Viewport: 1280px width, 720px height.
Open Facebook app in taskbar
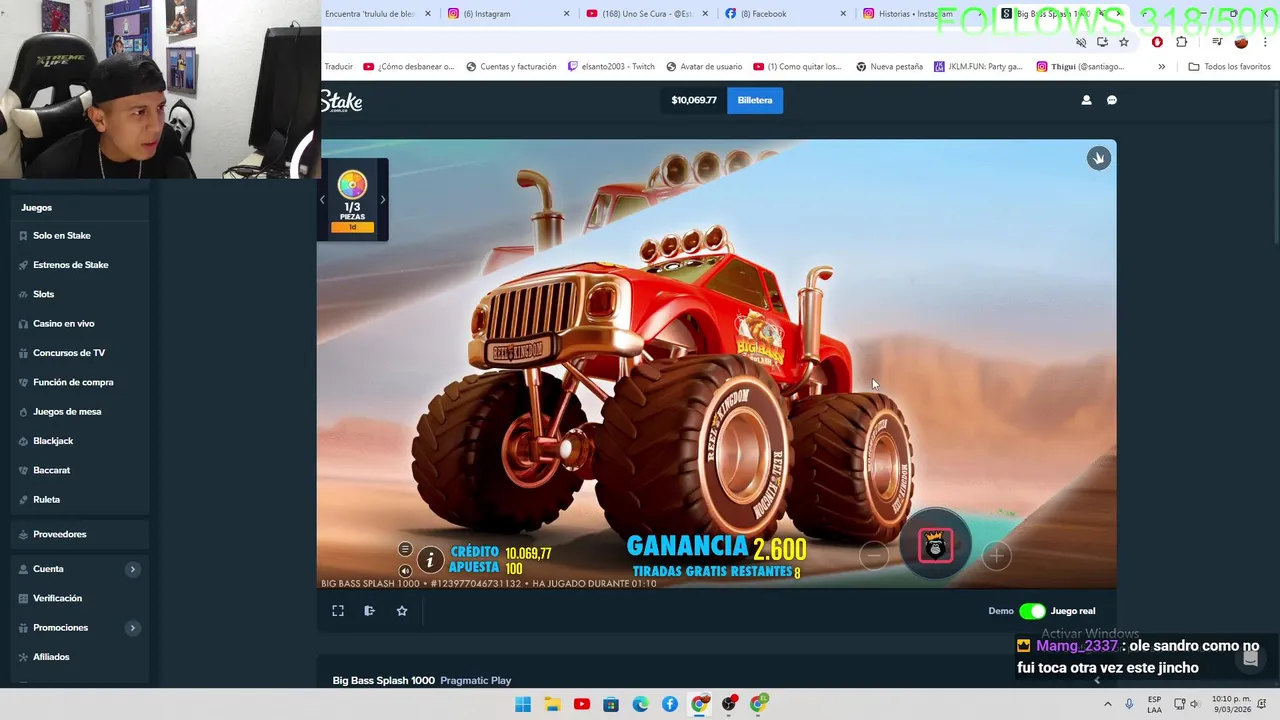tap(670, 704)
